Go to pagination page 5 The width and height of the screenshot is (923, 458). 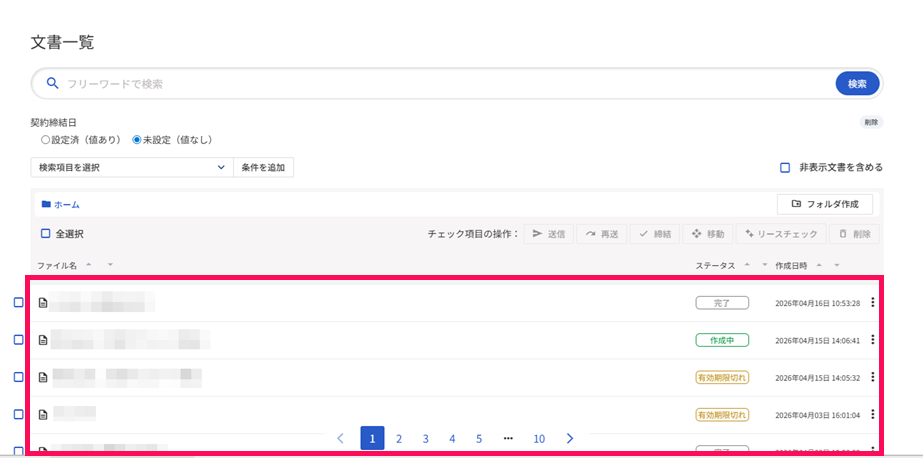click(x=479, y=439)
